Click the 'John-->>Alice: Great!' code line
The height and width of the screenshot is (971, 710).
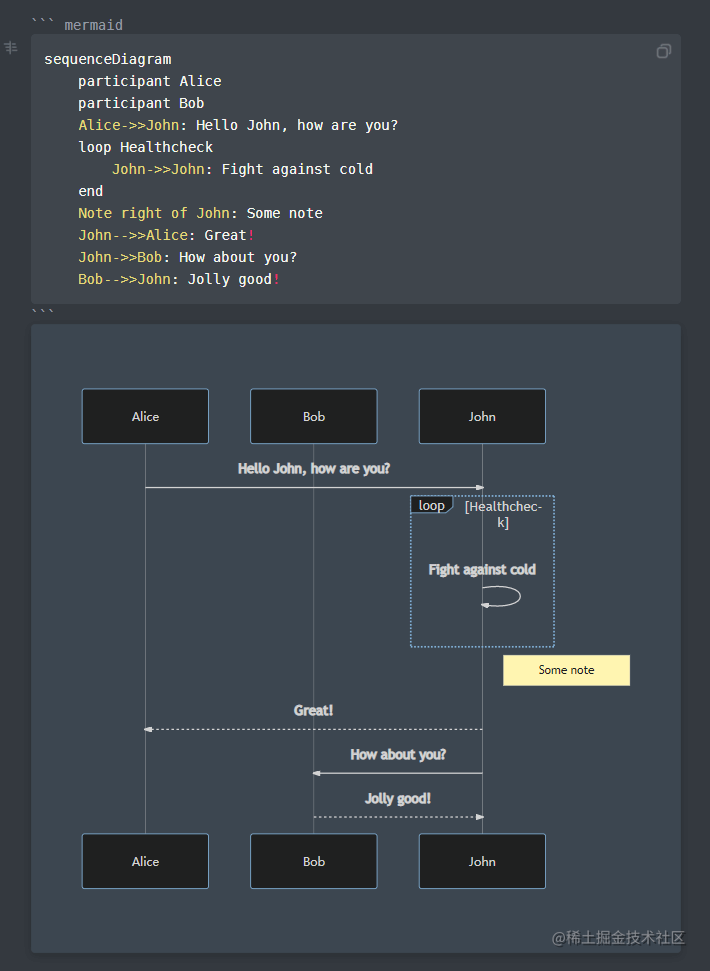tap(167, 235)
